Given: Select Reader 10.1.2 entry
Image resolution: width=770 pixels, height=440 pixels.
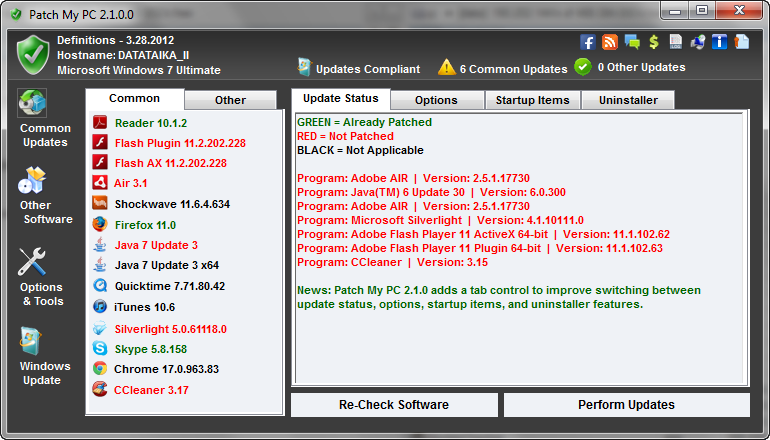Looking at the screenshot, I should pos(151,123).
